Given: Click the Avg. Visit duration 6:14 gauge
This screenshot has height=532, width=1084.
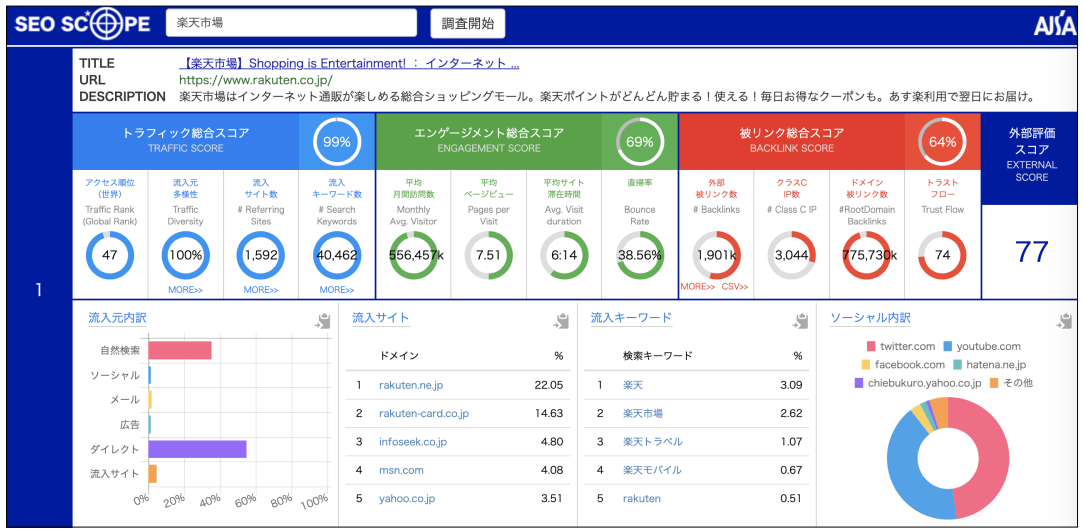Looking at the screenshot, I should pos(564,255).
